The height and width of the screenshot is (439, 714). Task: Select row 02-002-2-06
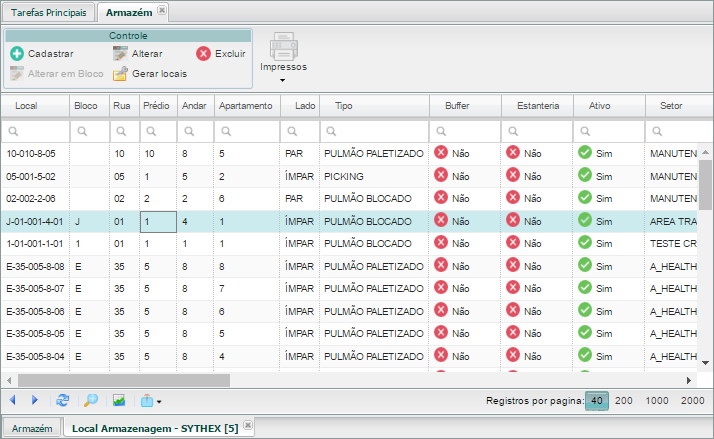pyautogui.click(x=349, y=199)
